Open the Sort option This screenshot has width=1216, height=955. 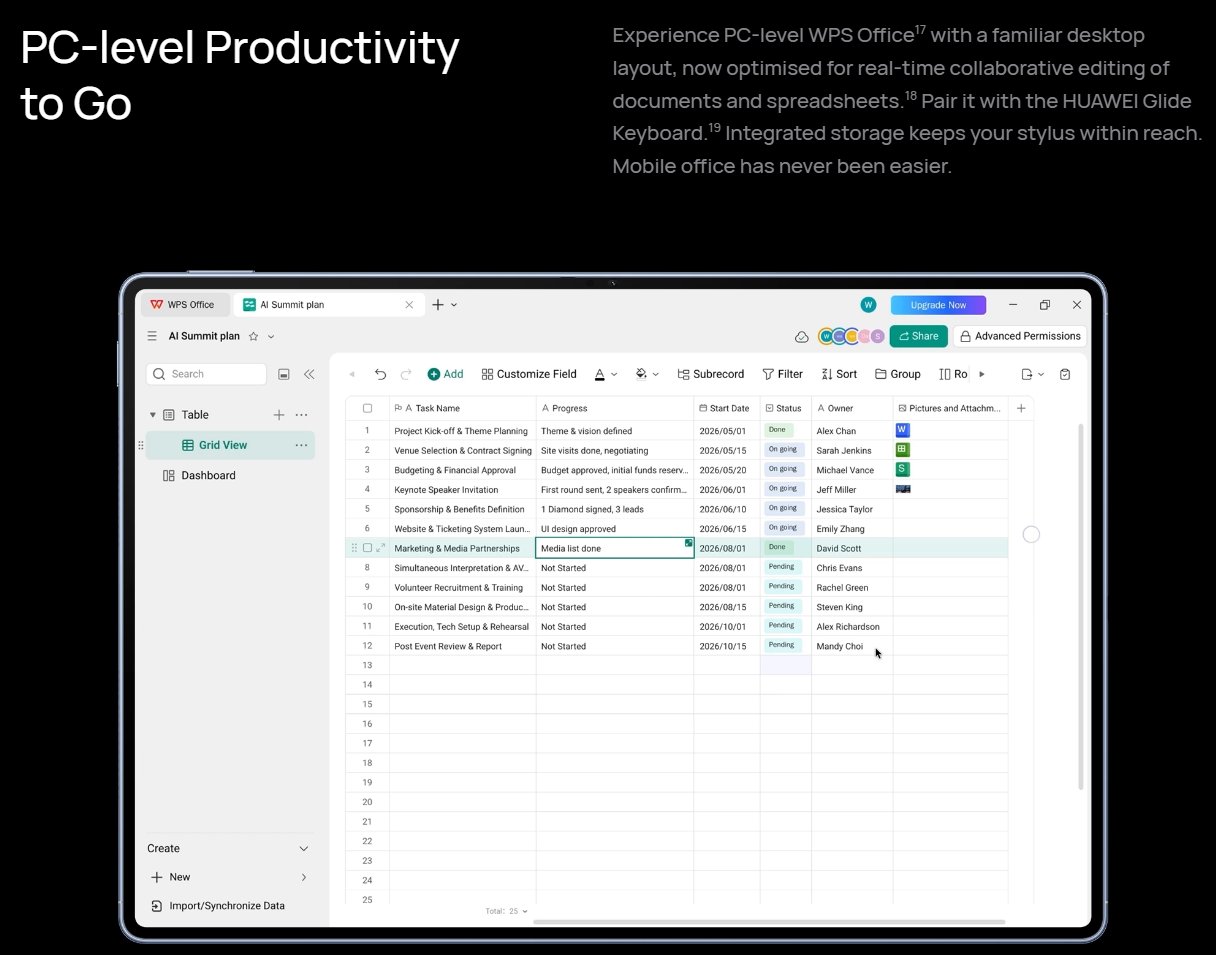839,374
